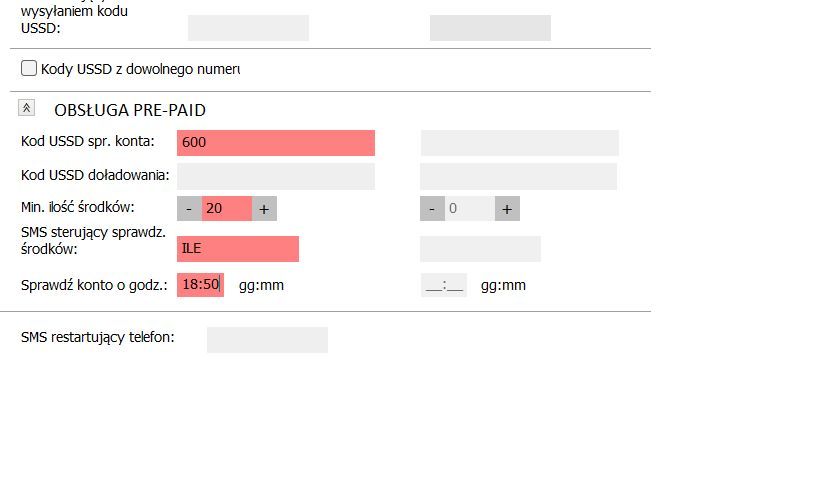Viewport: 819px width, 486px height.
Task: Click plus button beside the 0 value
Action: tap(507, 209)
